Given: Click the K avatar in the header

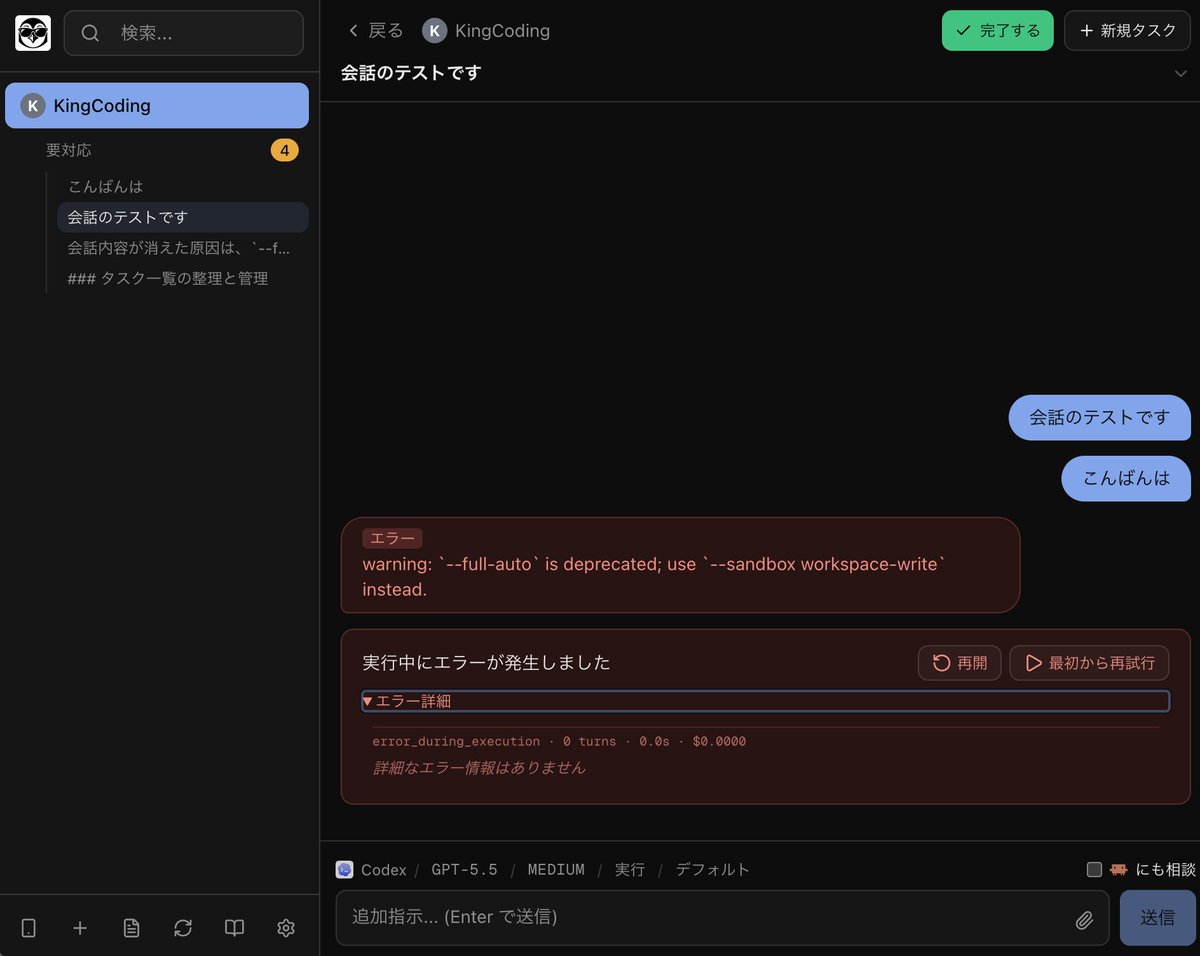Looking at the screenshot, I should pos(434,31).
